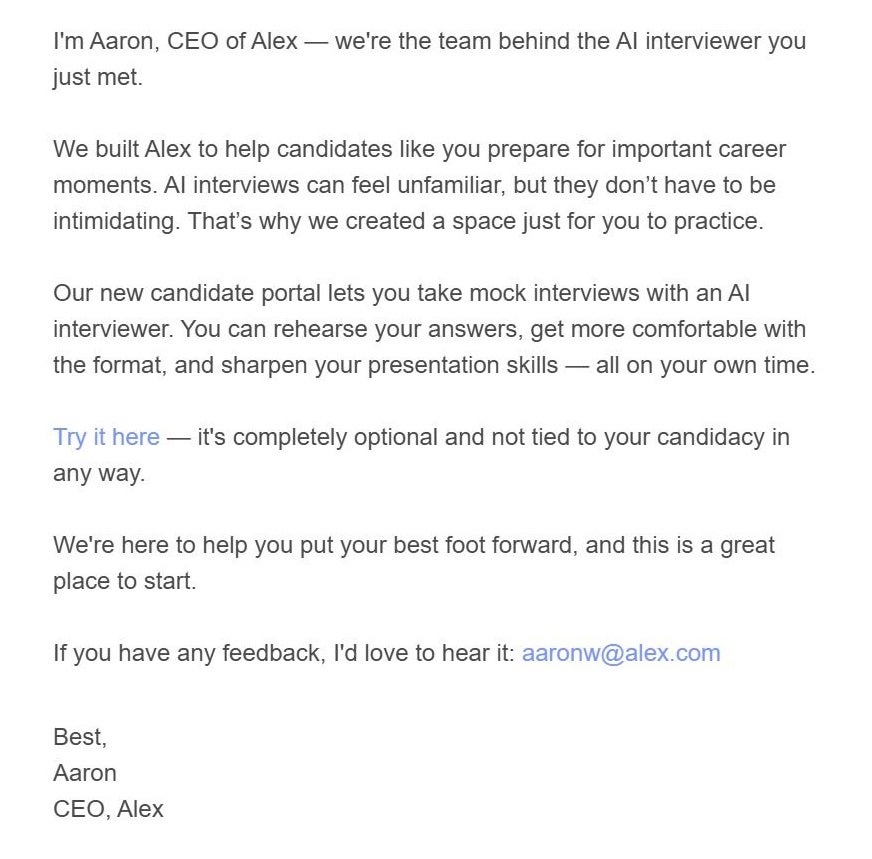Click the text "If you have any feedback"

tap(175, 653)
